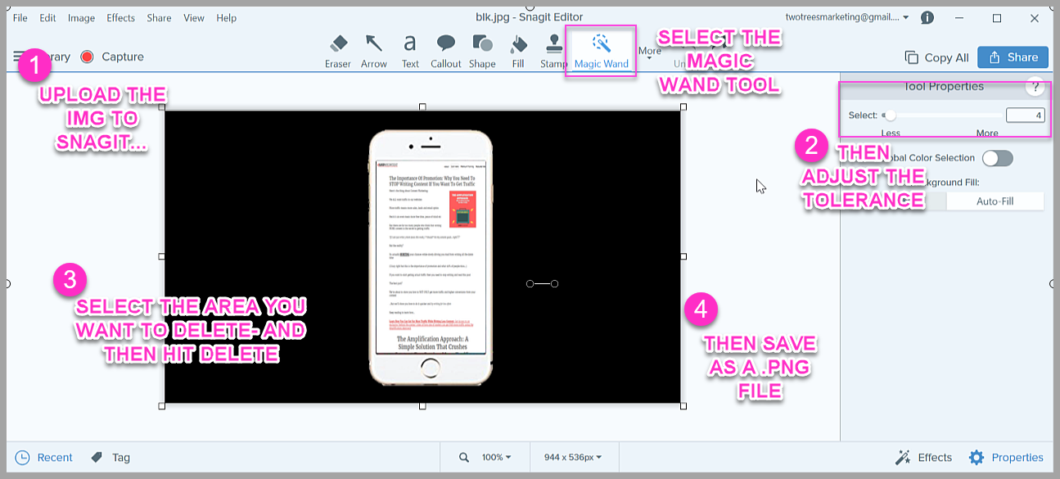
Task: Select the Arrow tool
Action: pyautogui.click(x=373, y=52)
